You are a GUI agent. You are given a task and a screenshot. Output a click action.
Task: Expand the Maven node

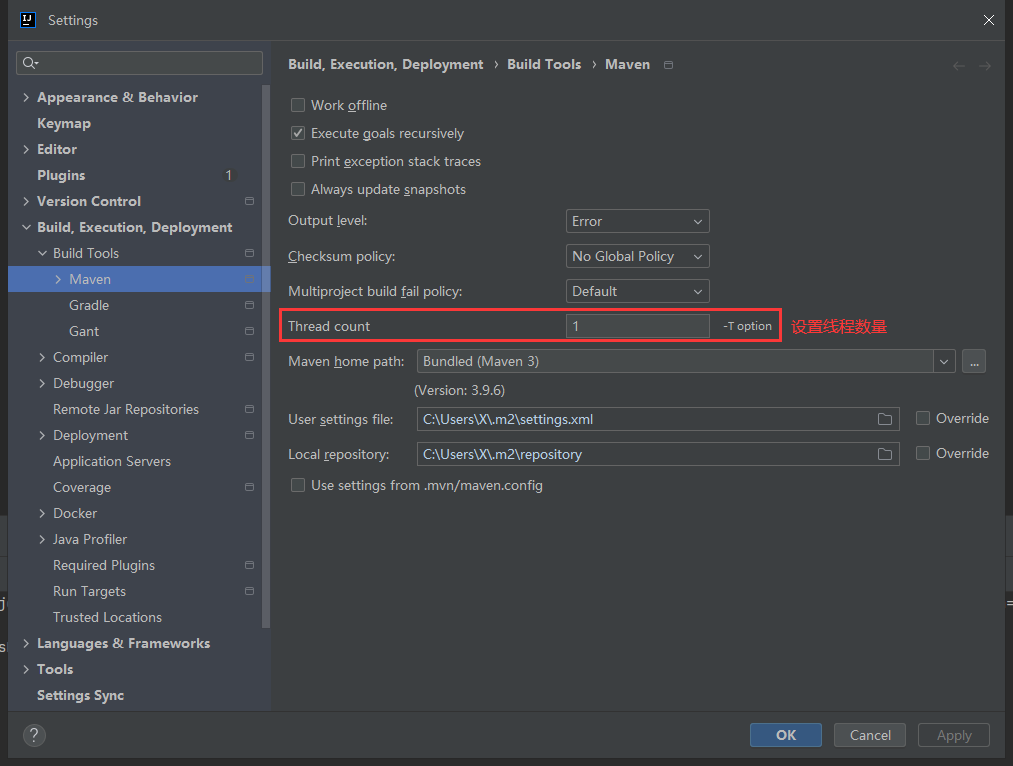pos(58,279)
